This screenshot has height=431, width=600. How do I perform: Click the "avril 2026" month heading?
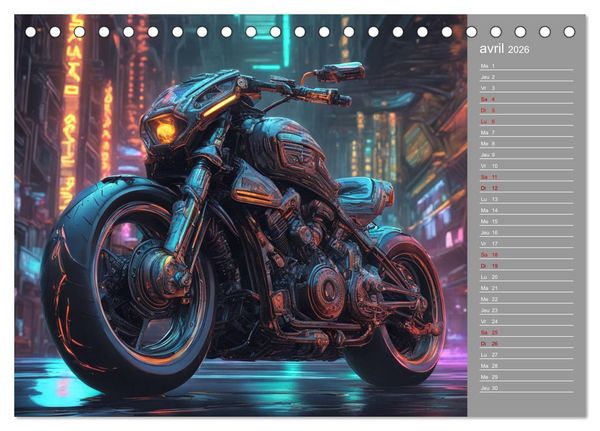click(504, 49)
